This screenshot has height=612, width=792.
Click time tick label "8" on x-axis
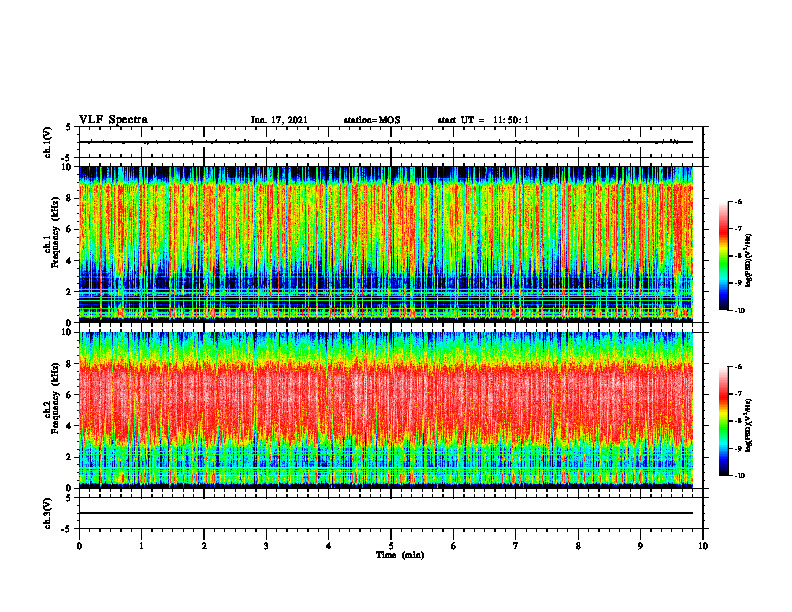coord(578,546)
